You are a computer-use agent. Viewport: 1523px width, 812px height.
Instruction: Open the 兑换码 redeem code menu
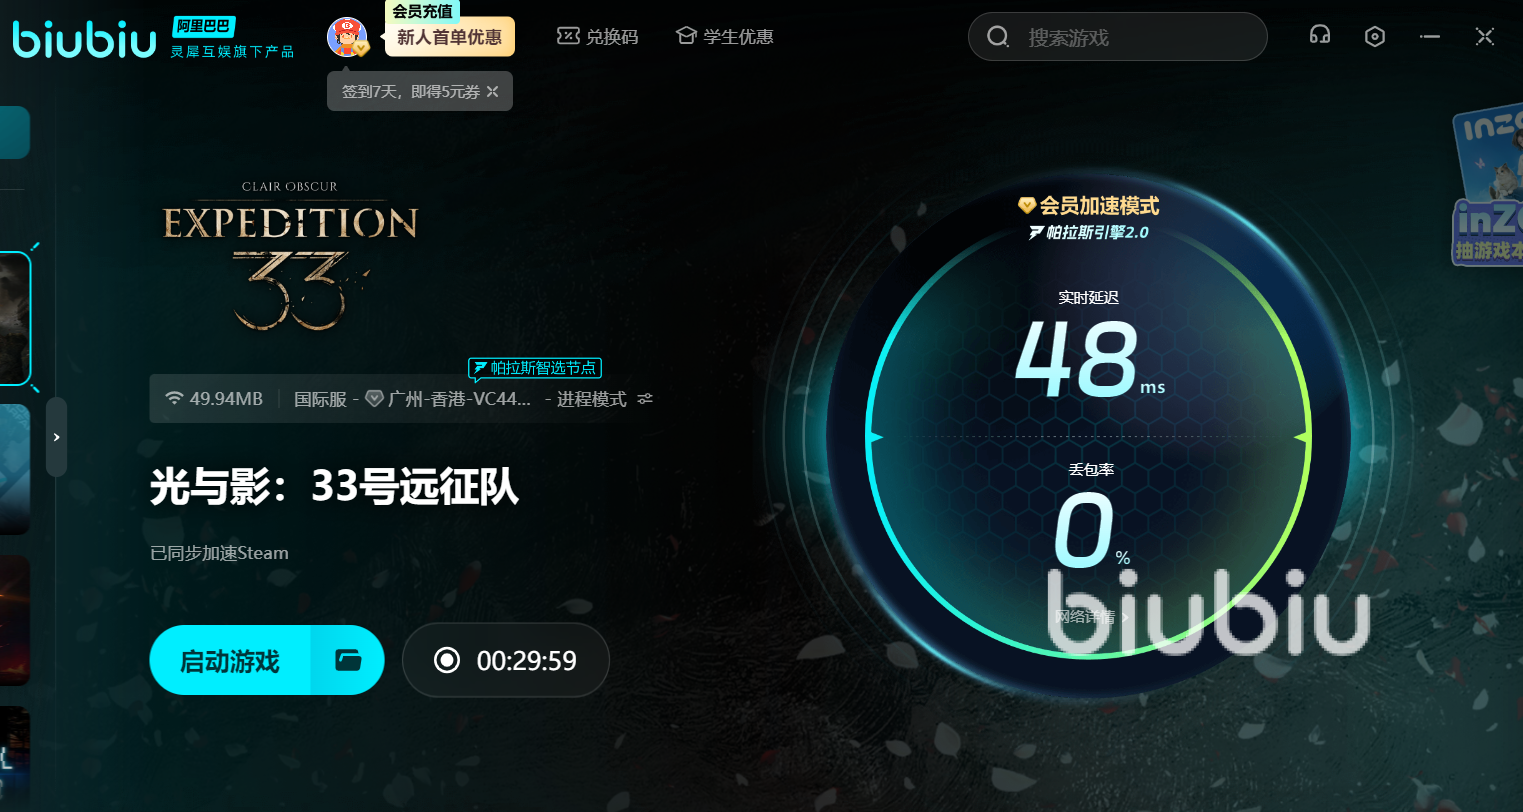[597, 37]
